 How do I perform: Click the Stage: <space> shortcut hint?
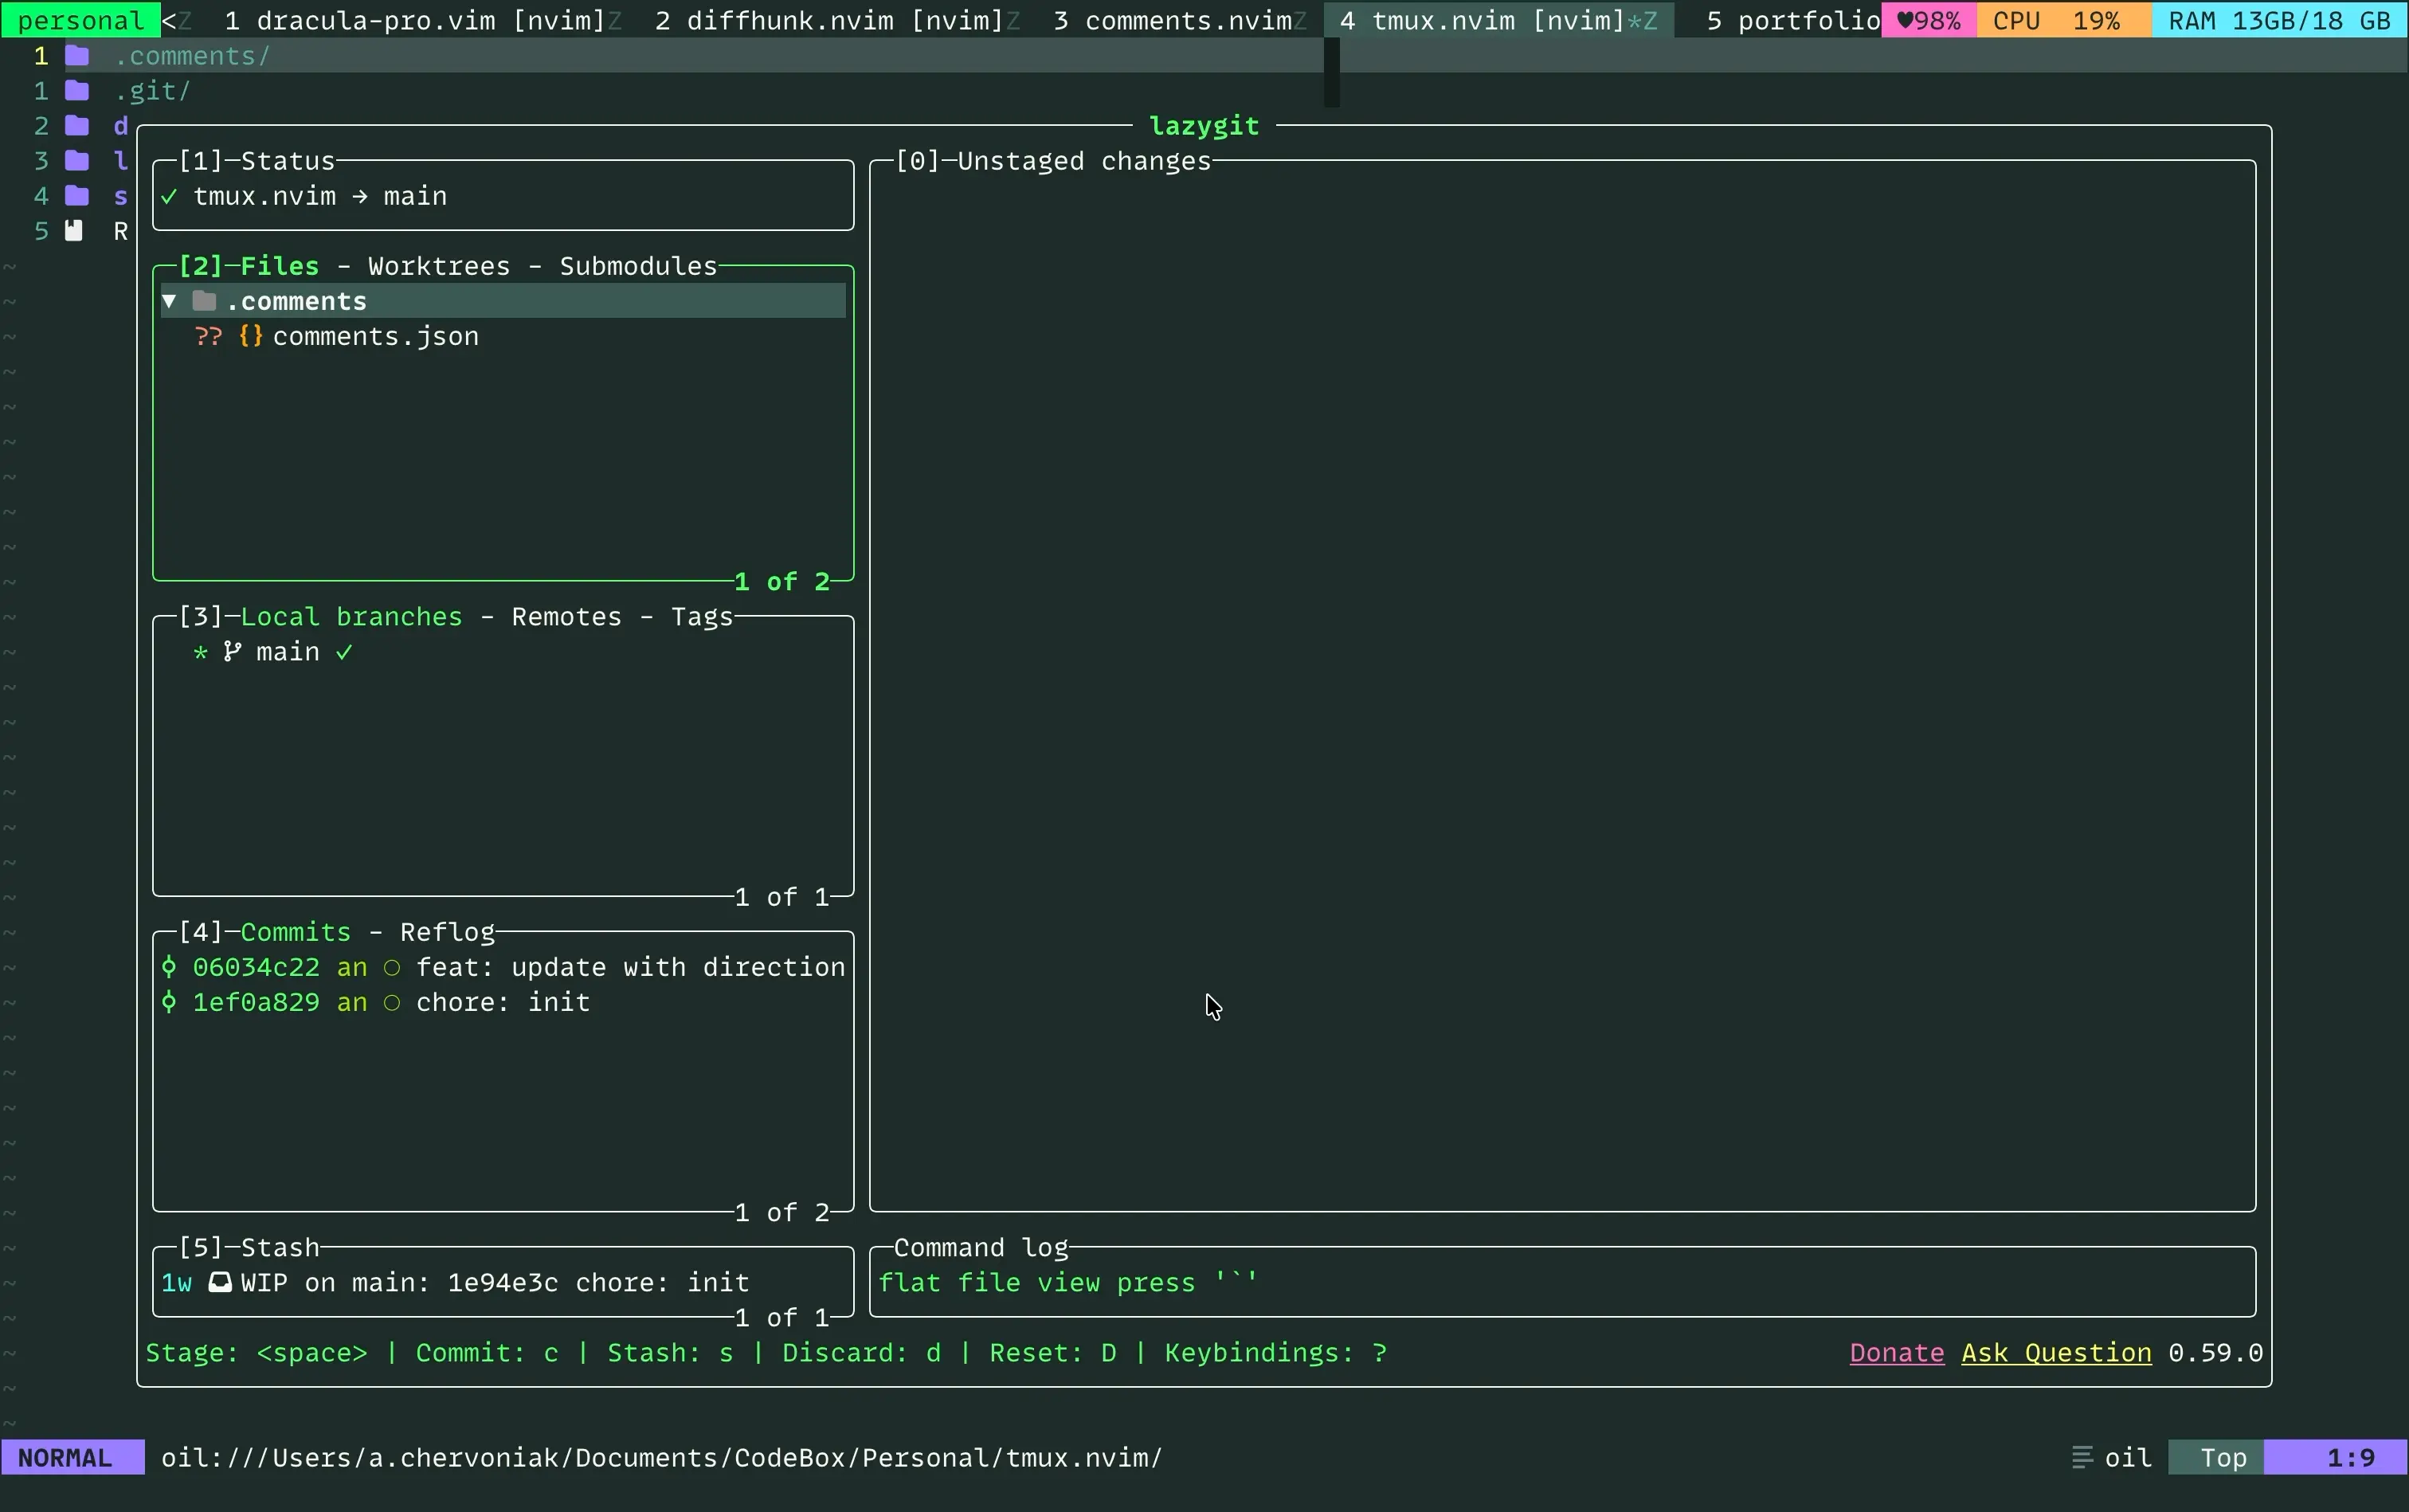click(x=257, y=1353)
